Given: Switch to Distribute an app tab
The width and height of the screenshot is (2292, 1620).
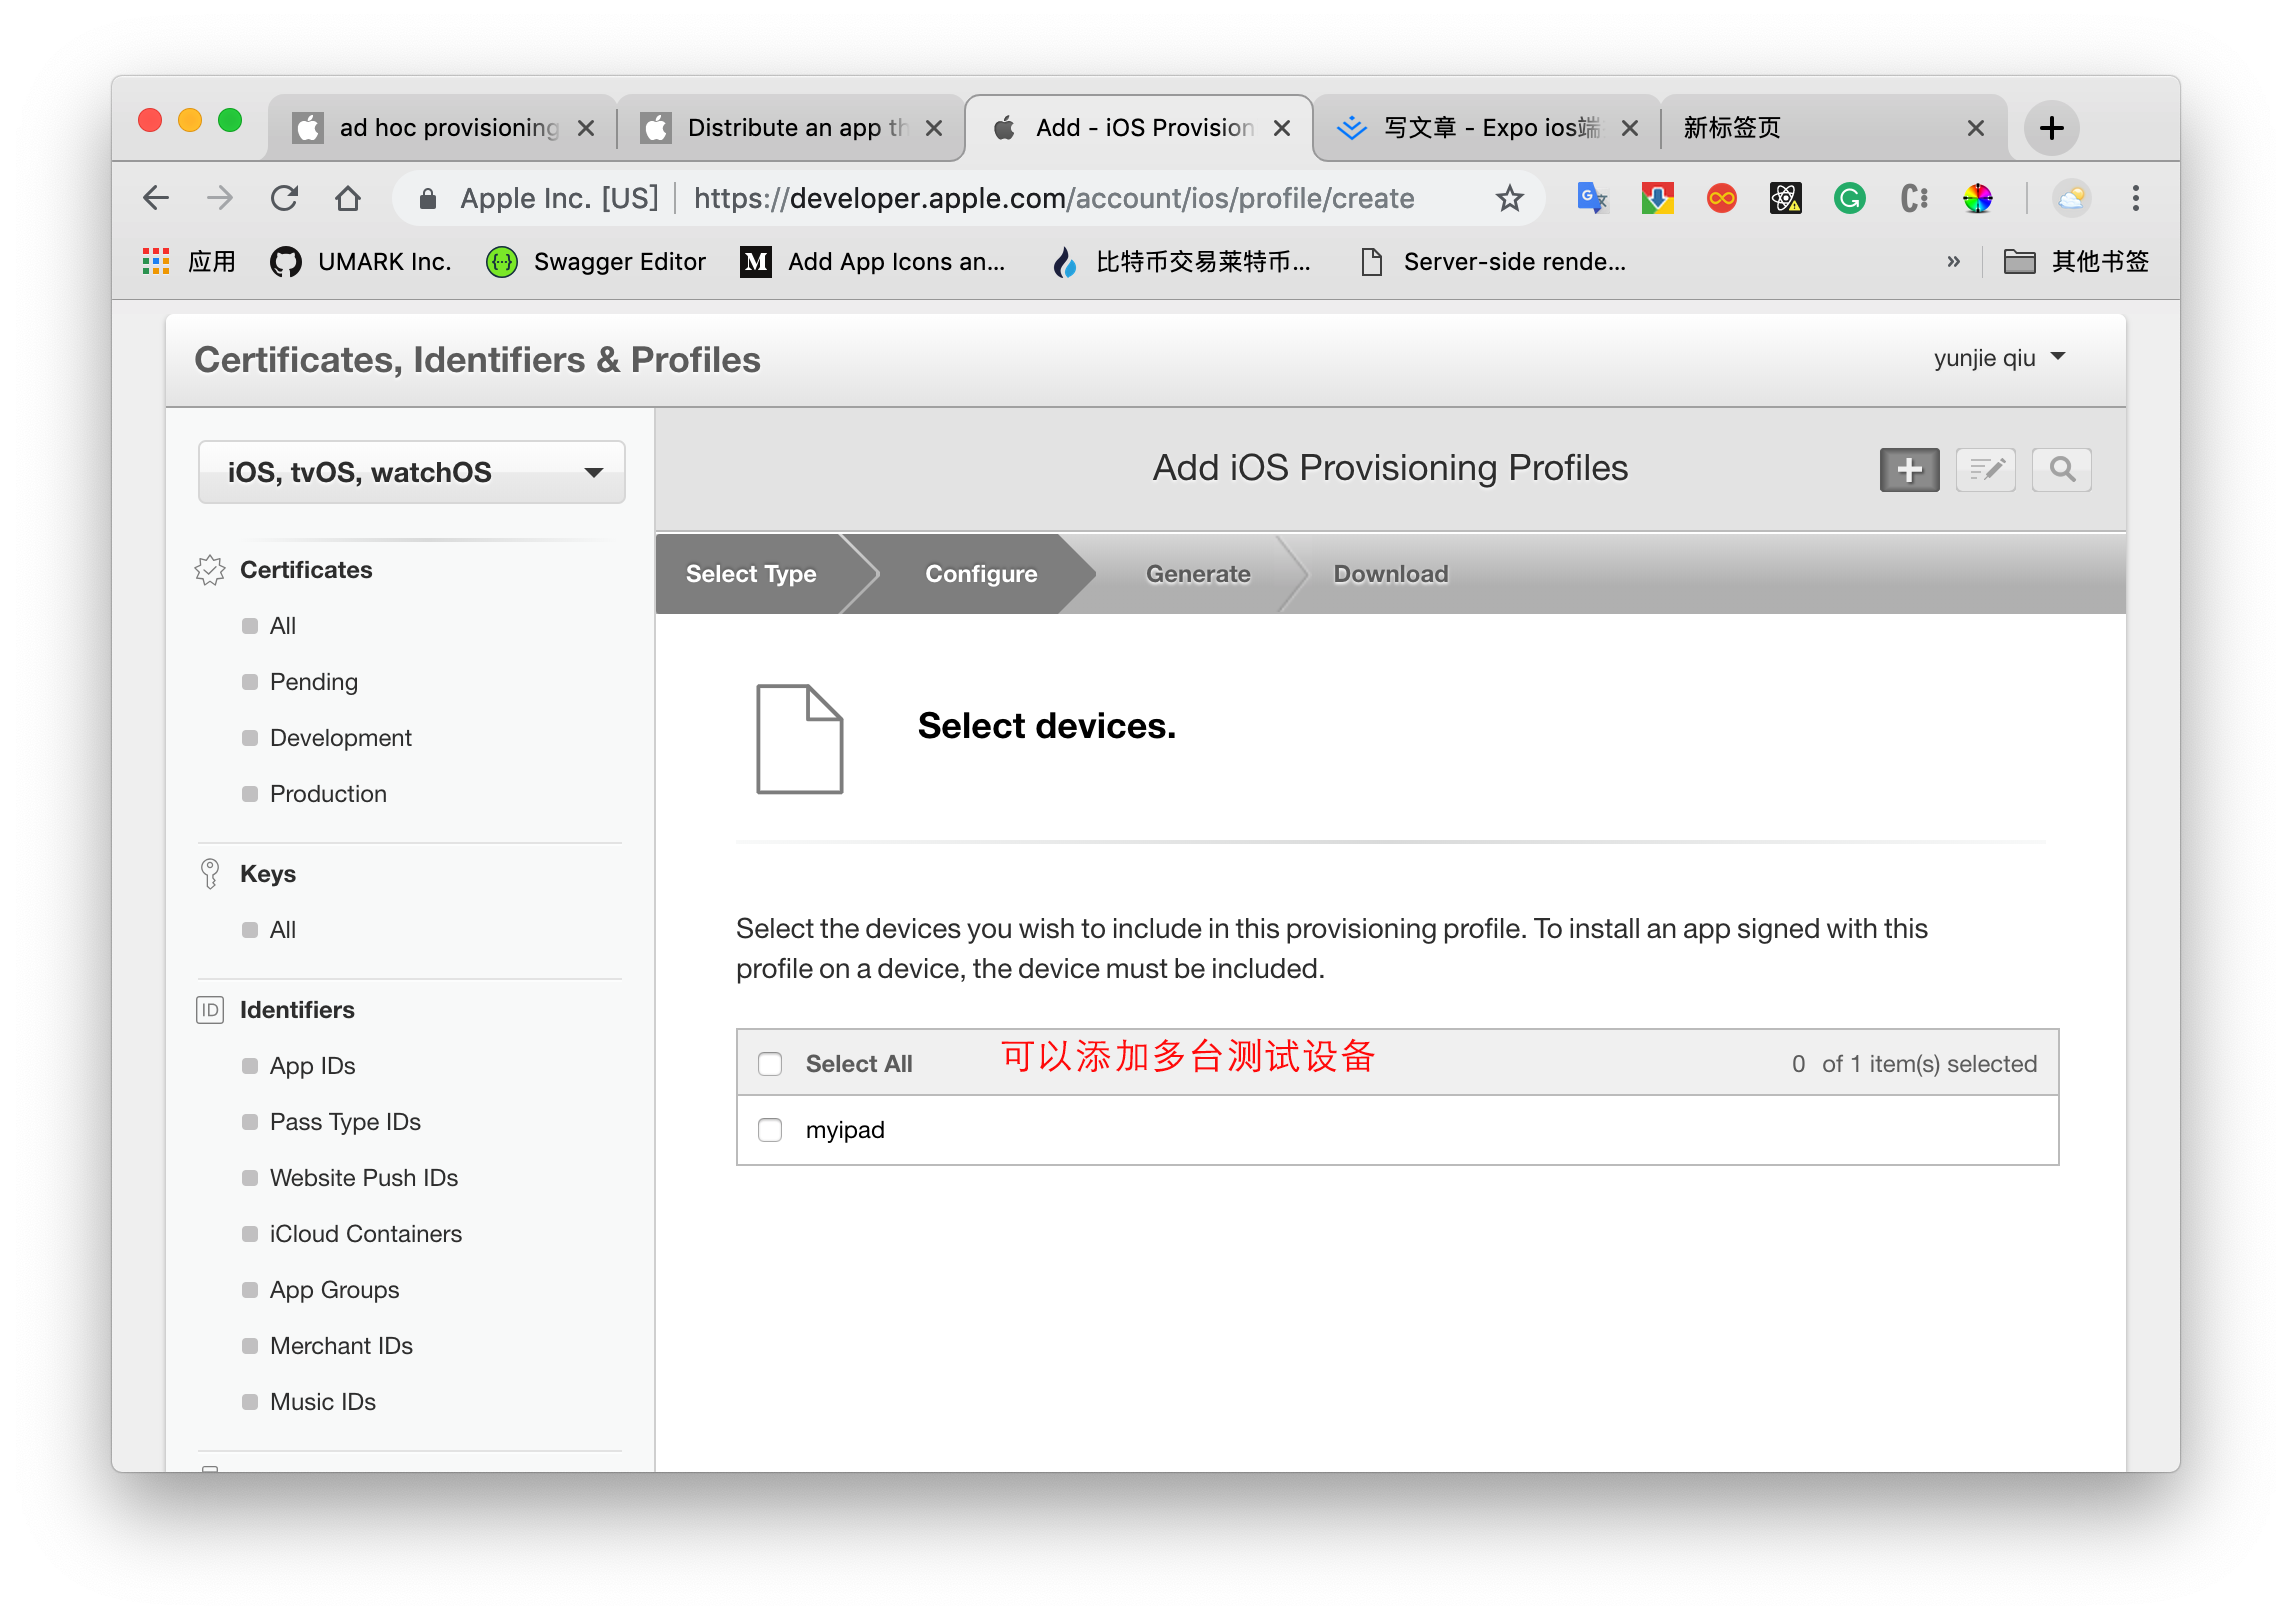Looking at the screenshot, I should tap(795, 128).
